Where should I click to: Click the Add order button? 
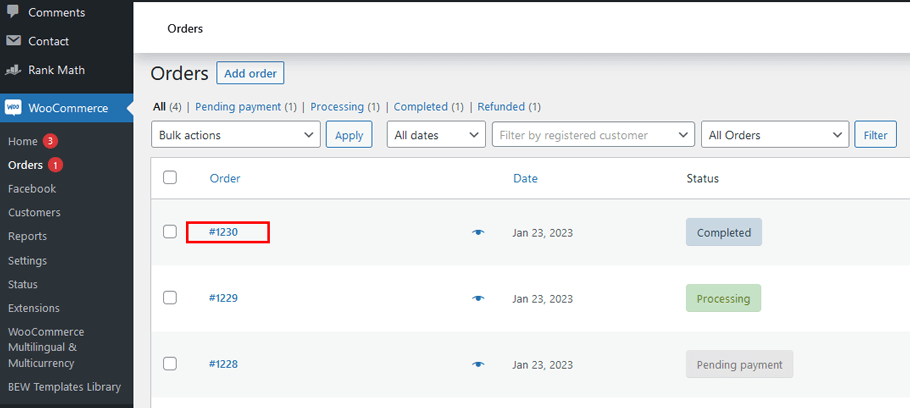250,73
